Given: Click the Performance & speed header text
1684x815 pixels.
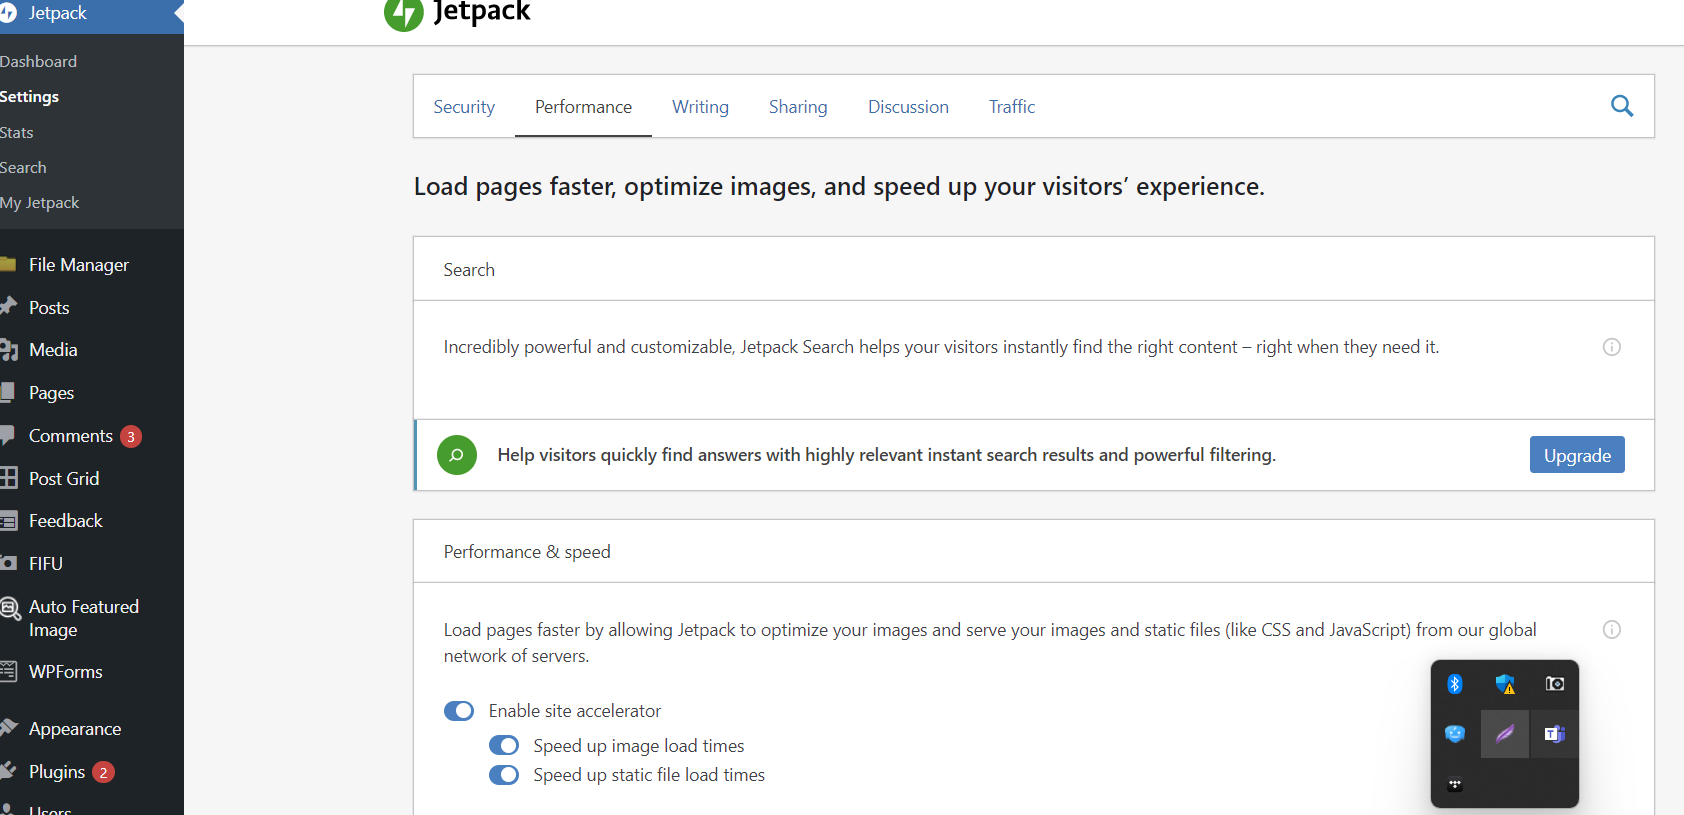Looking at the screenshot, I should click(x=527, y=552).
